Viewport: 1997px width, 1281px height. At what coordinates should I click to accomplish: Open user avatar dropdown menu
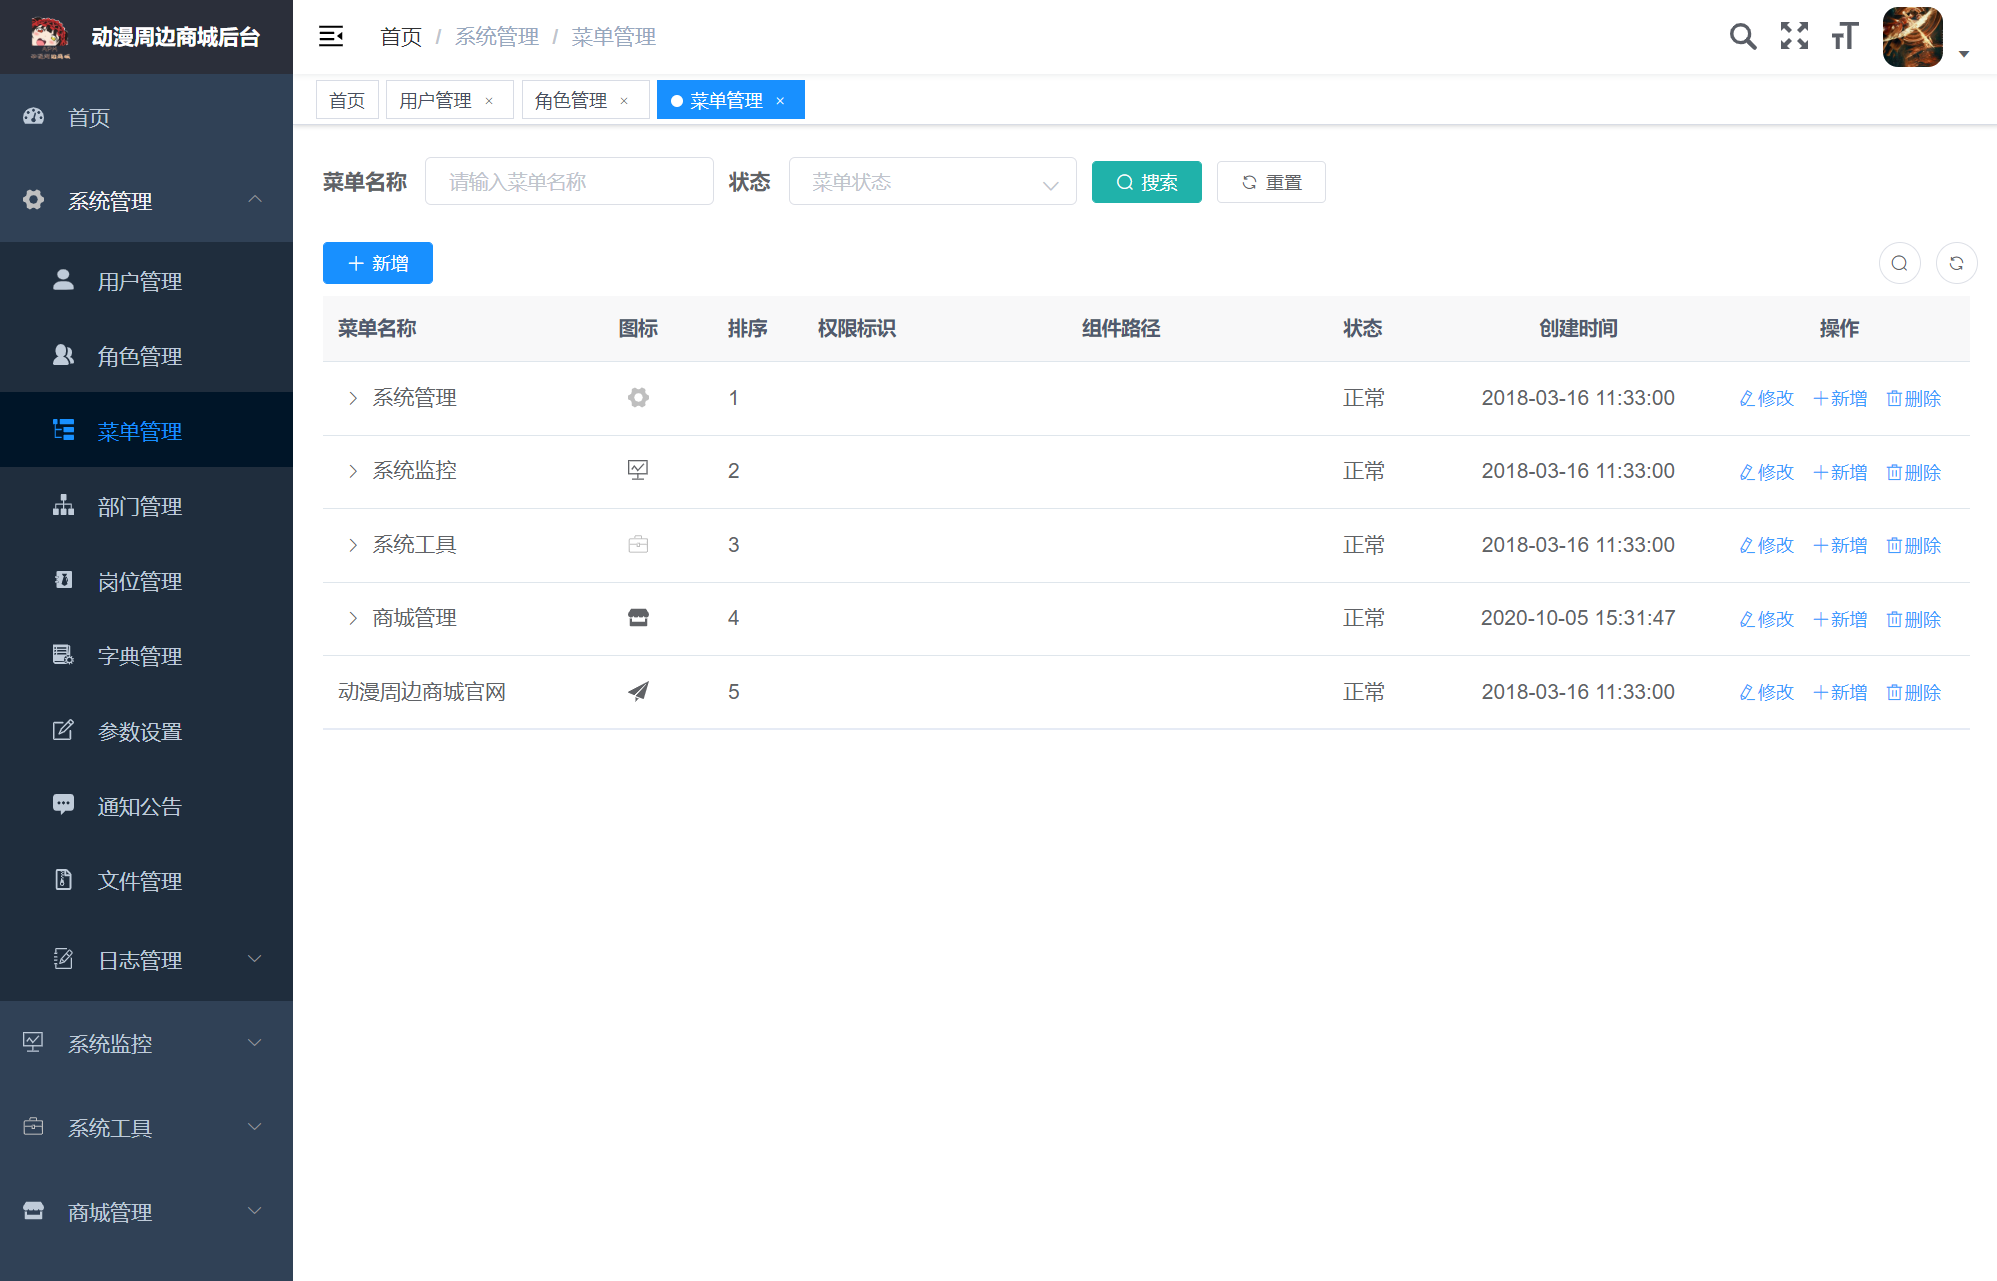(x=1925, y=38)
